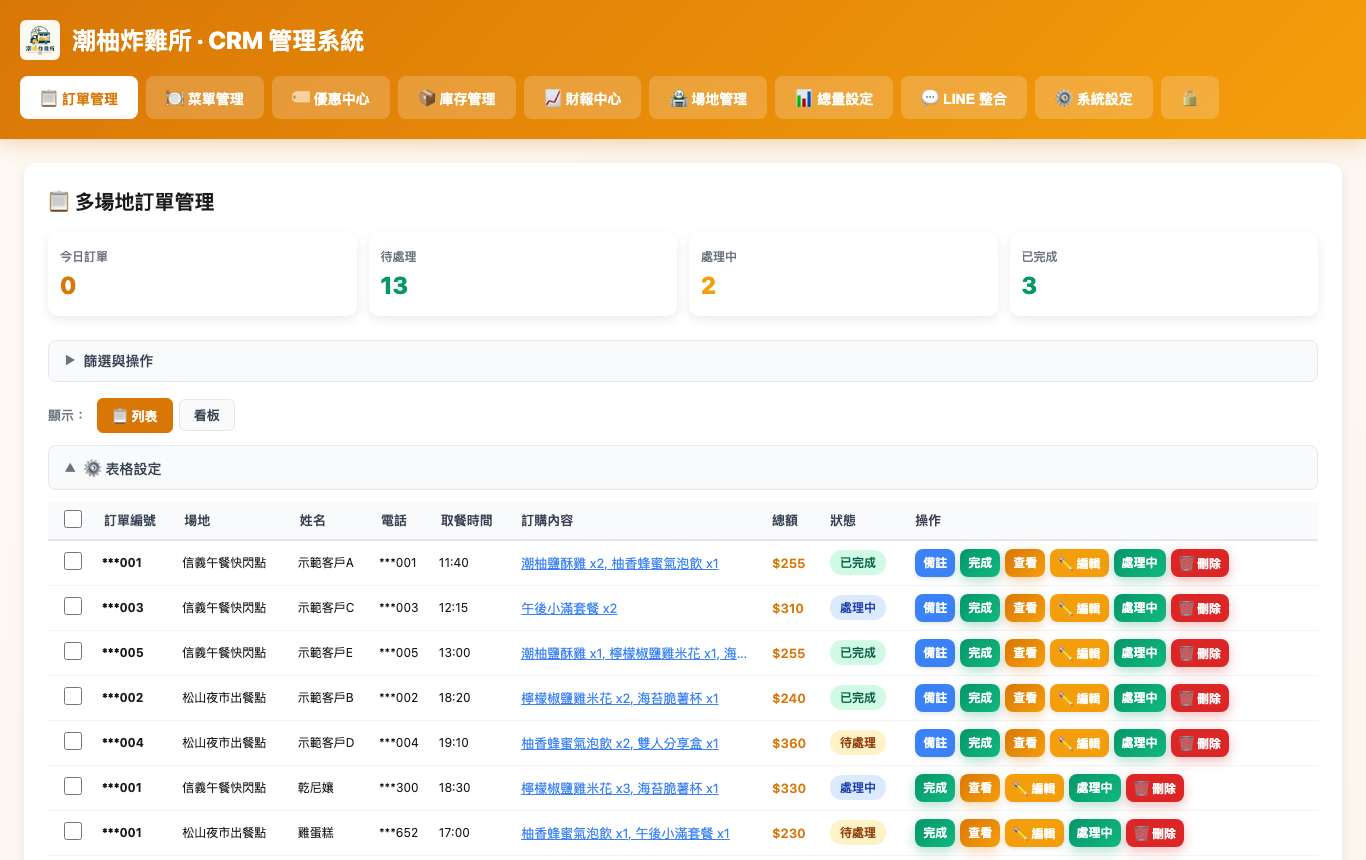
Task: Switch to the 菜單管理 tab
Action: click(205, 98)
